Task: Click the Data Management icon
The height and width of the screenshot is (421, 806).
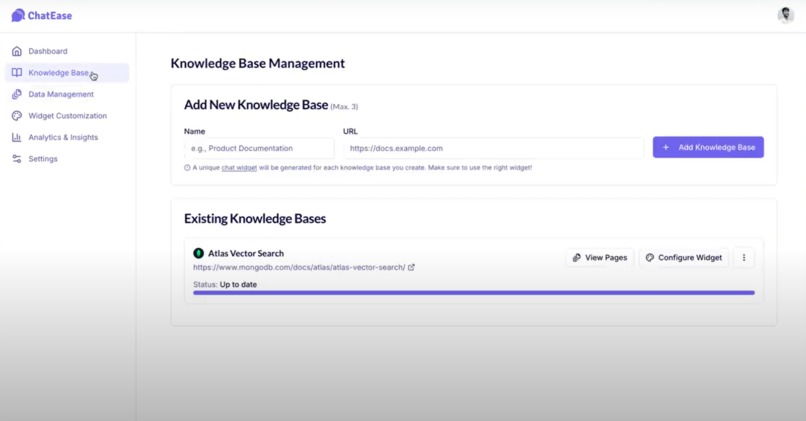Action: pos(17,94)
